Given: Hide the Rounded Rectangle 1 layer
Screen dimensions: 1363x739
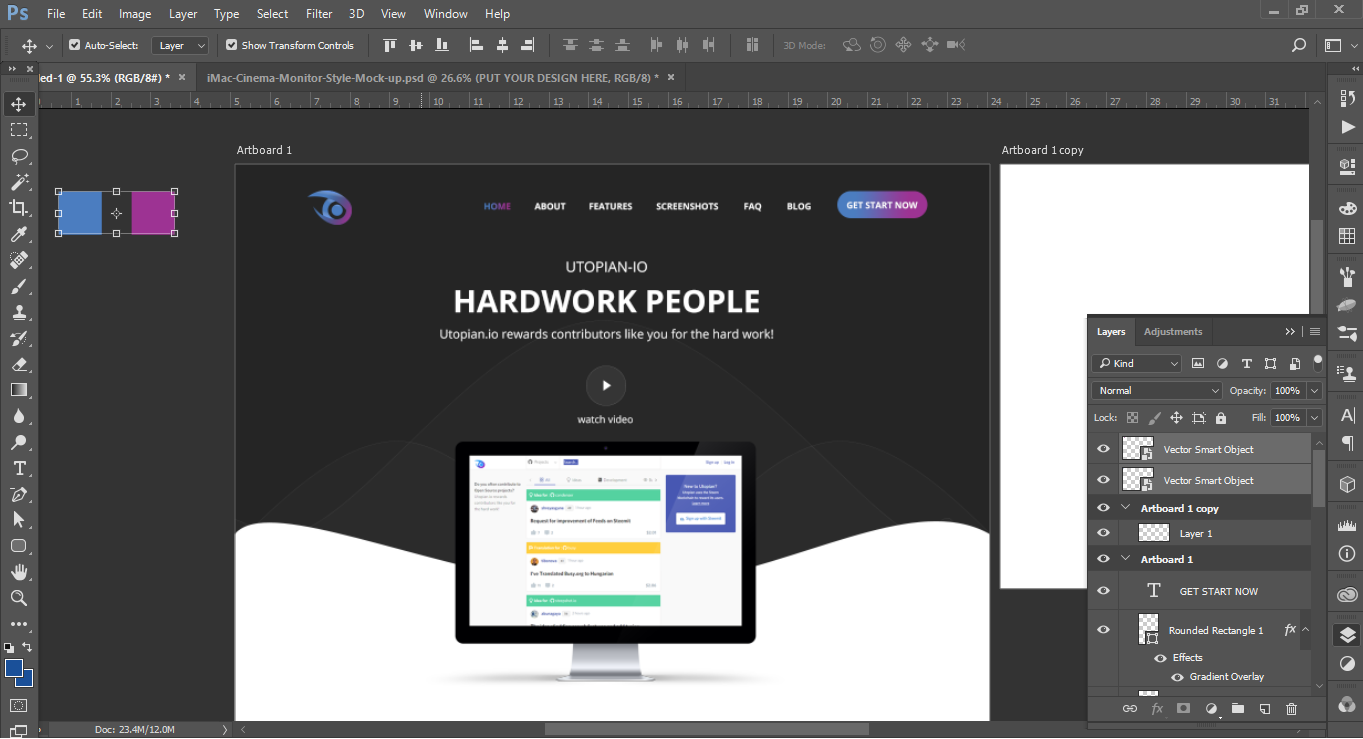Looking at the screenshot, I should (x=1103, y=630).
